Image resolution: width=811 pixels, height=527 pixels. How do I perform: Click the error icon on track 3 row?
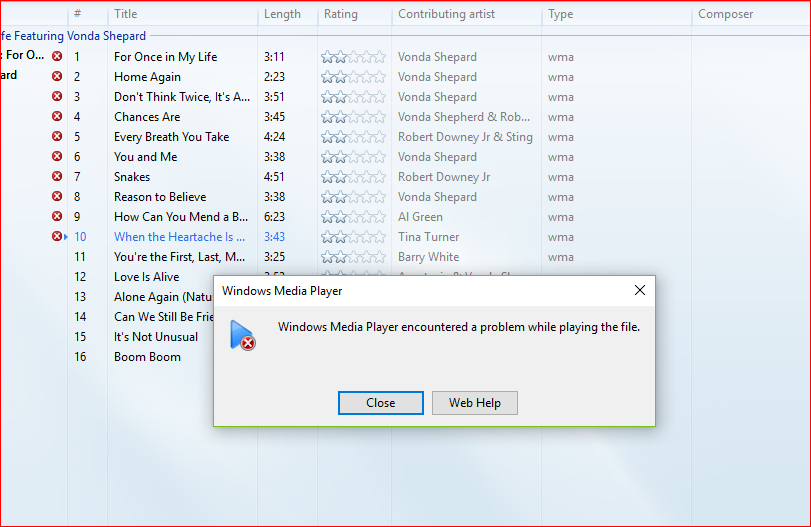57,96
